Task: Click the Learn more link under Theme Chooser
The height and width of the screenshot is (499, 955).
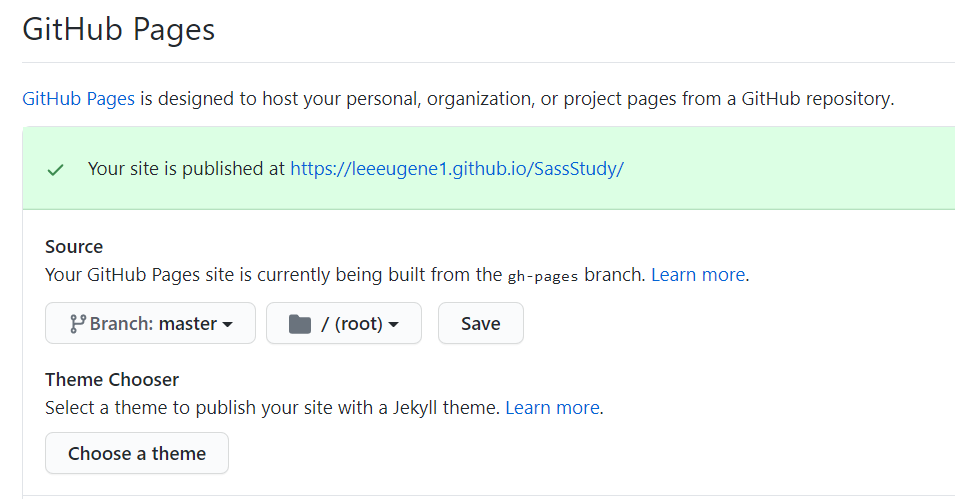Action: pyautogui.click(x=552, y=408)
